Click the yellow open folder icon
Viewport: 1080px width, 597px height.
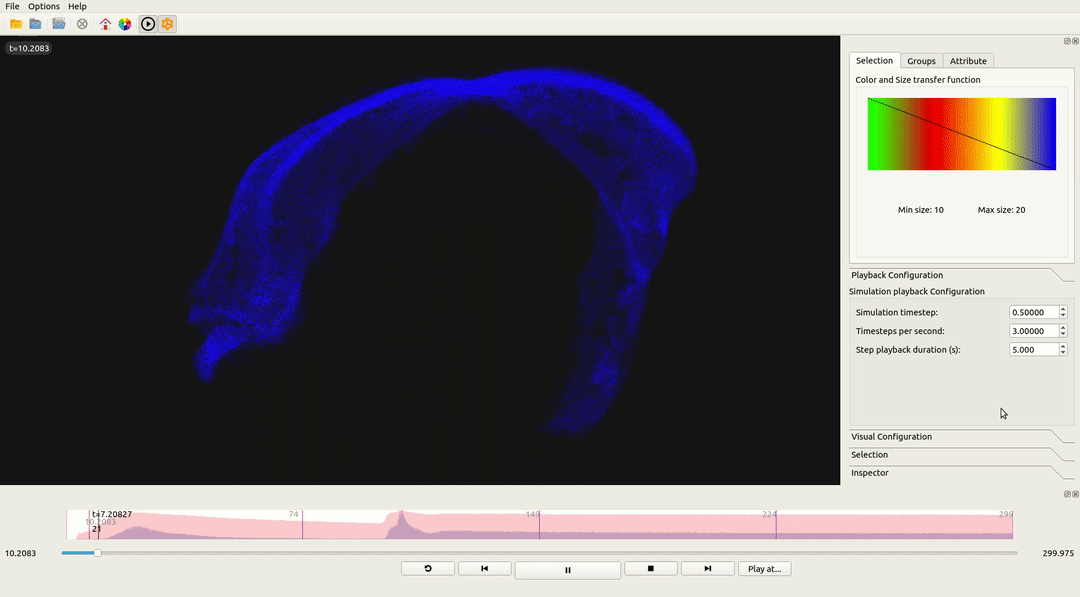pyautogui.click(x=16, y=24)
